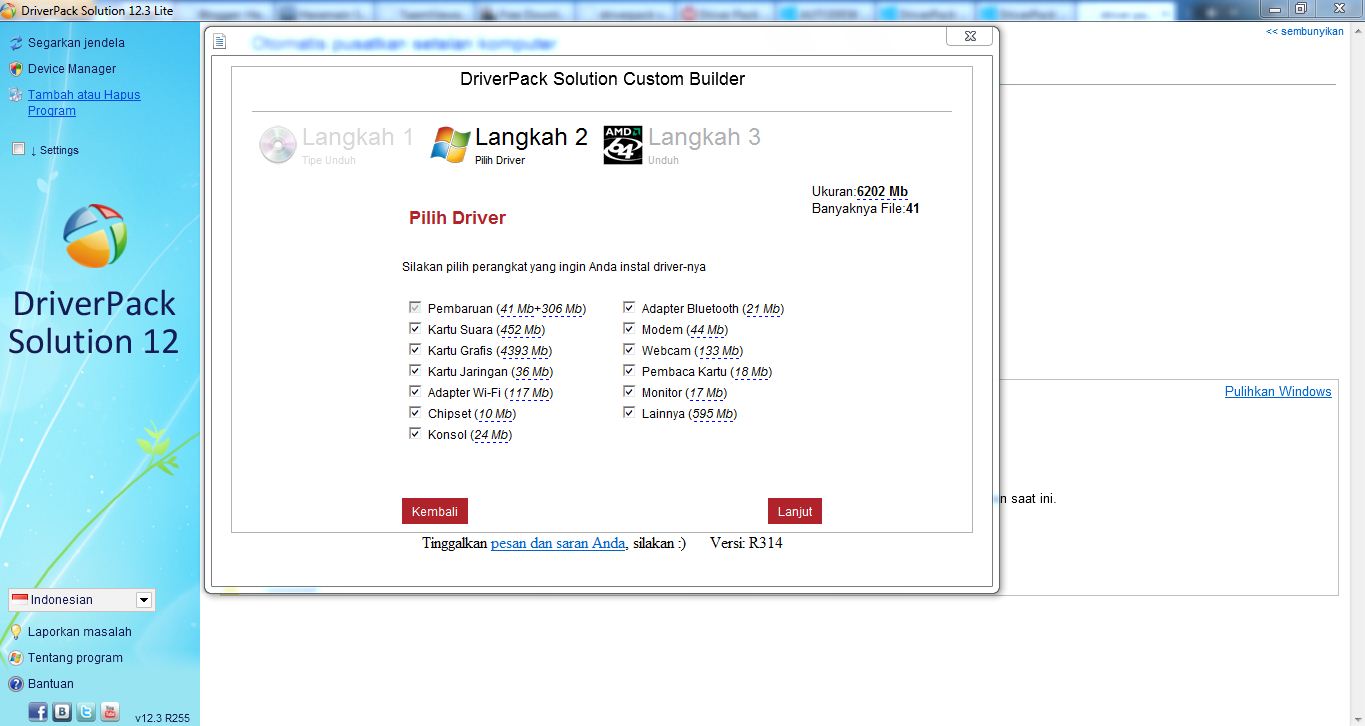Uncheck the Konsol checkbox
Image resolution: width=1365 pixels, height=726 pixels.
tap(415, 433)
